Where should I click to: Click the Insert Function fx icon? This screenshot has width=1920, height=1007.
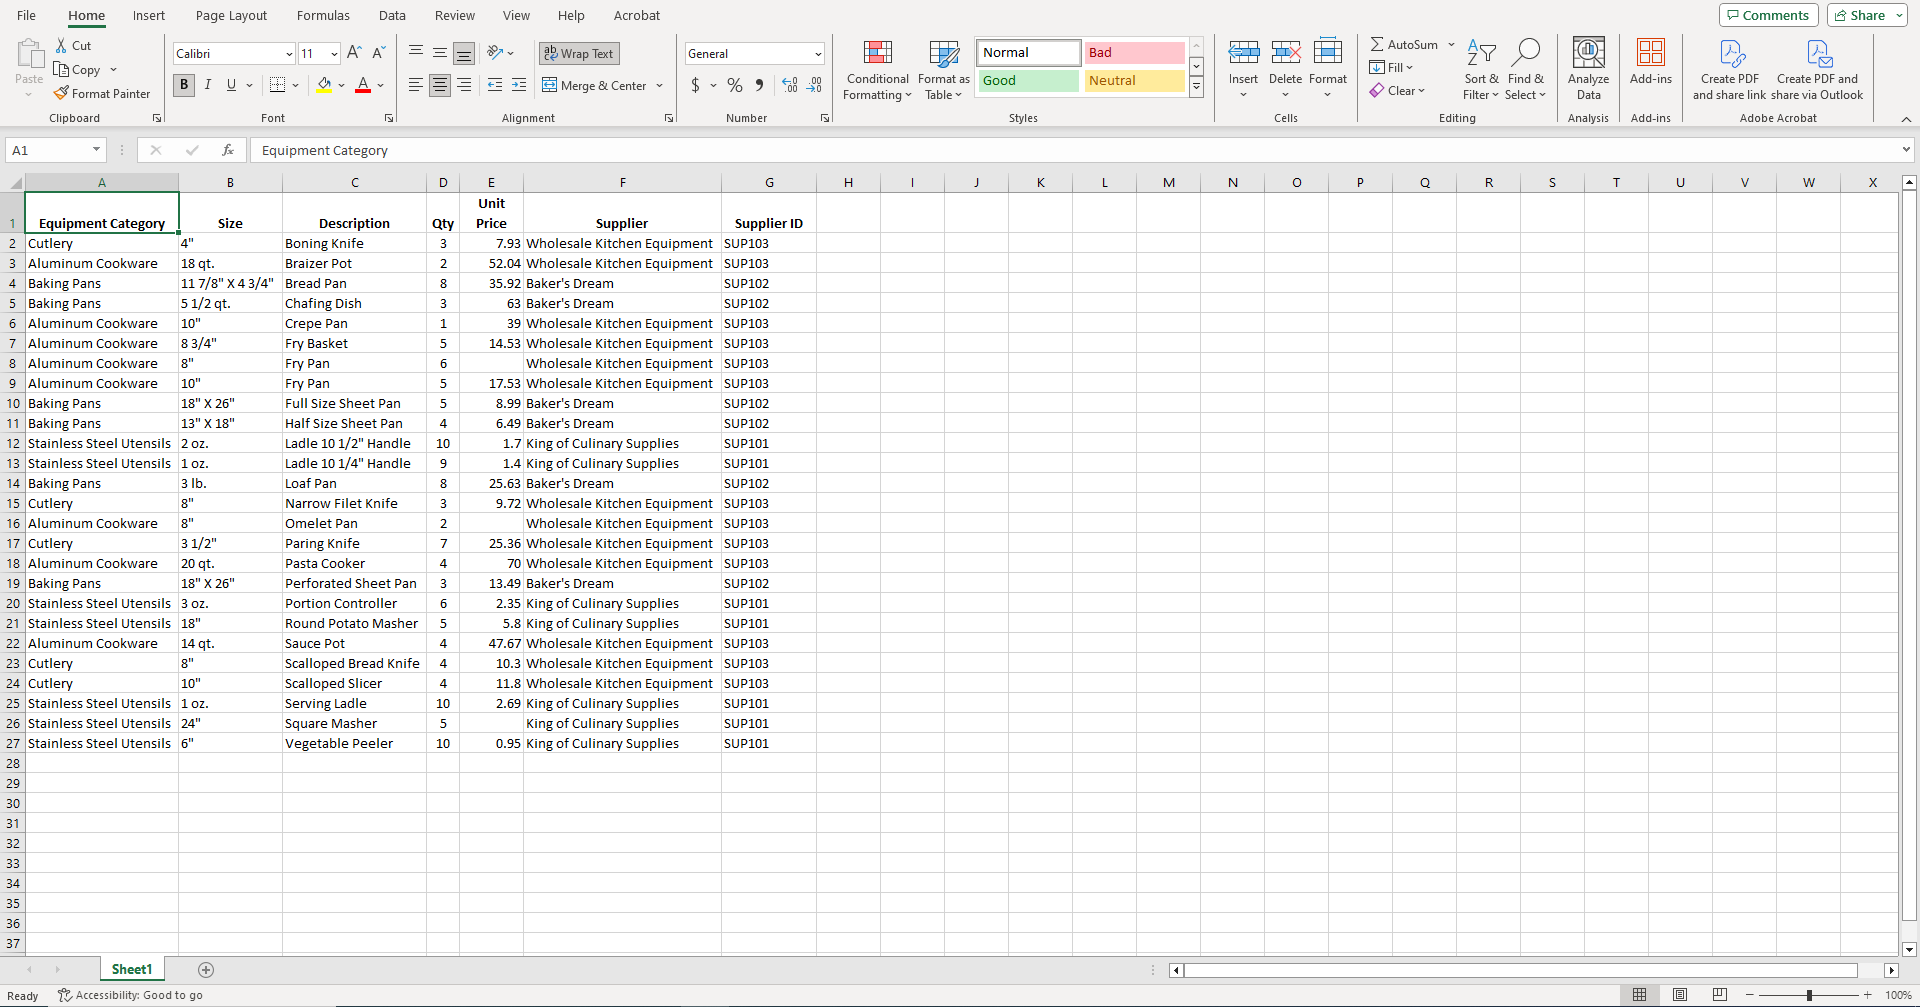click(228, 150)
